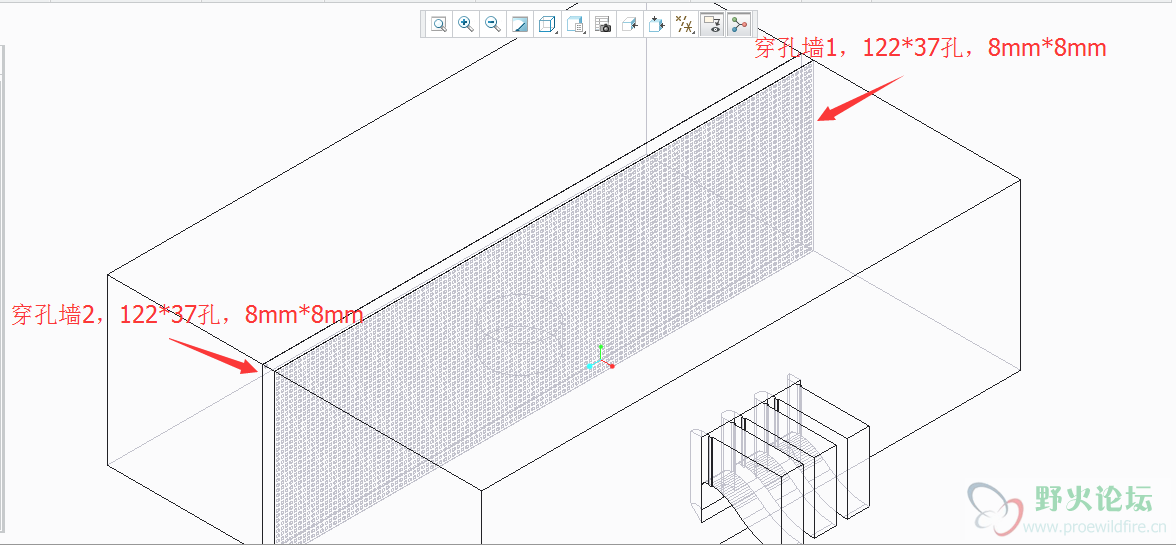1176x545 pixels.
Task: Open the View Manager camera icon
Action: pyautogui.click(x=602, y=24)
